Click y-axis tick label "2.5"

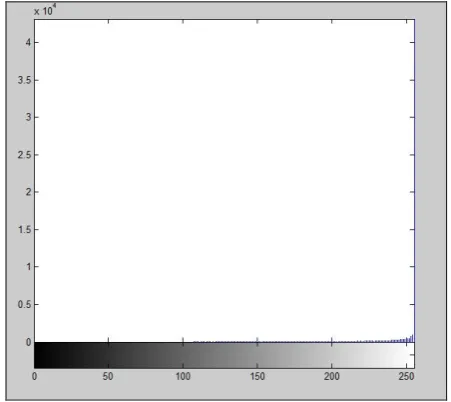pos(25,155)
